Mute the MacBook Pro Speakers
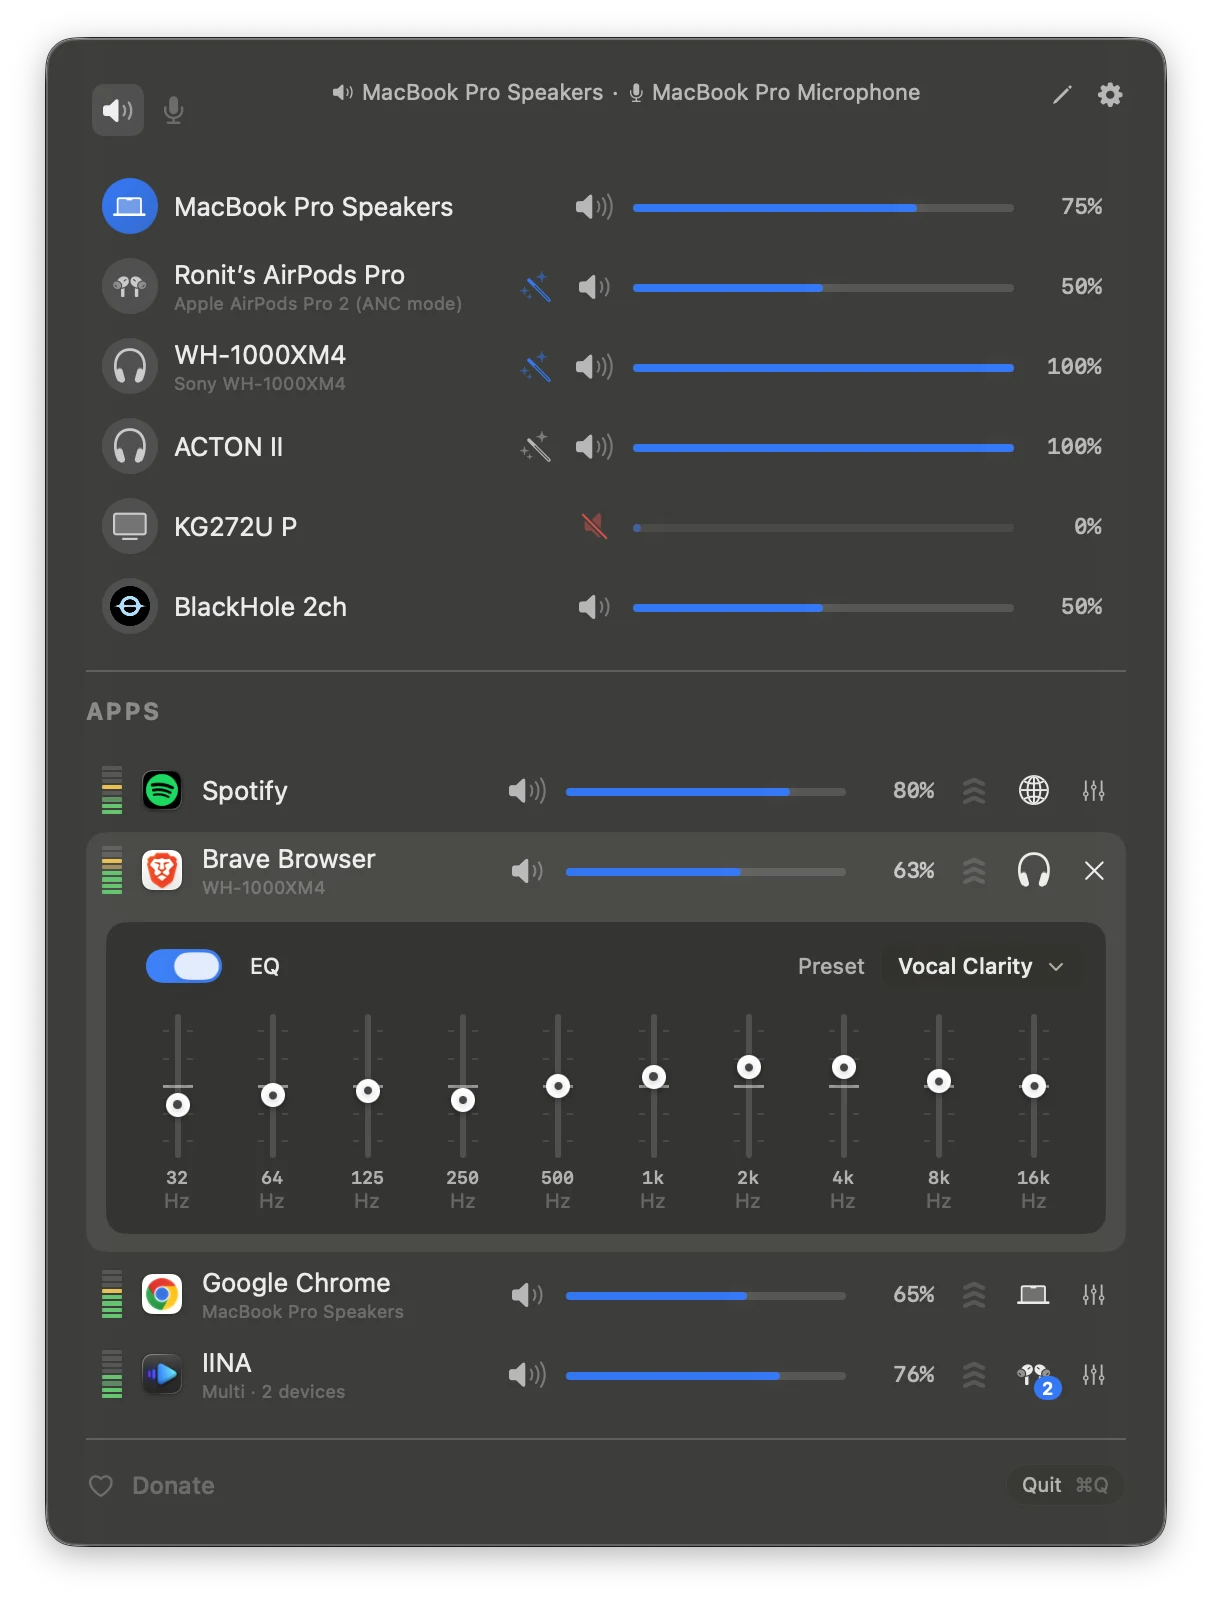 pyautogui.click(x=594, y=207)
